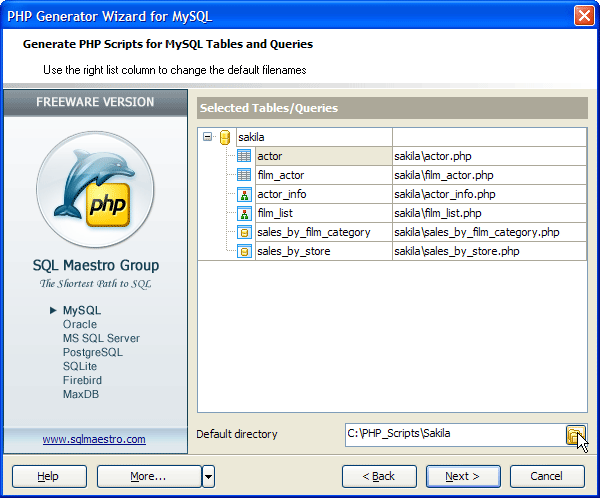Edit filename sakila\film_list.php cell
600x498 pixels.
pos(489,213)
